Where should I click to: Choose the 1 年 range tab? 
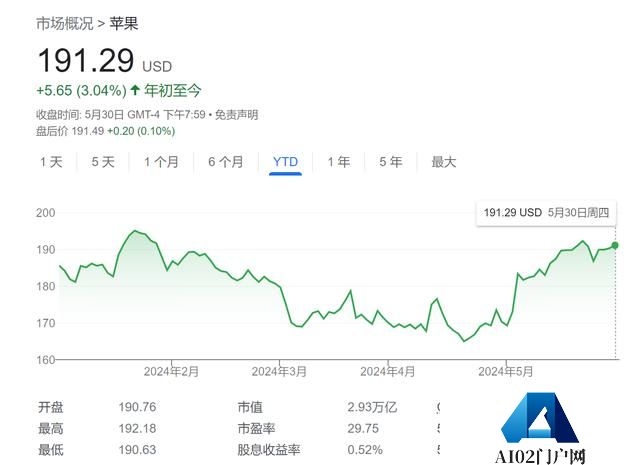point(339,162)
